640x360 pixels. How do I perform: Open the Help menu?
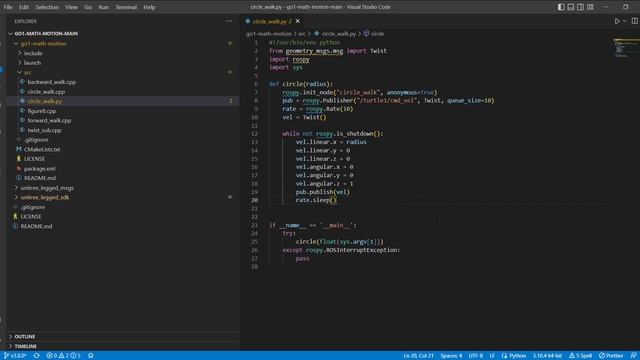(149, 7)
